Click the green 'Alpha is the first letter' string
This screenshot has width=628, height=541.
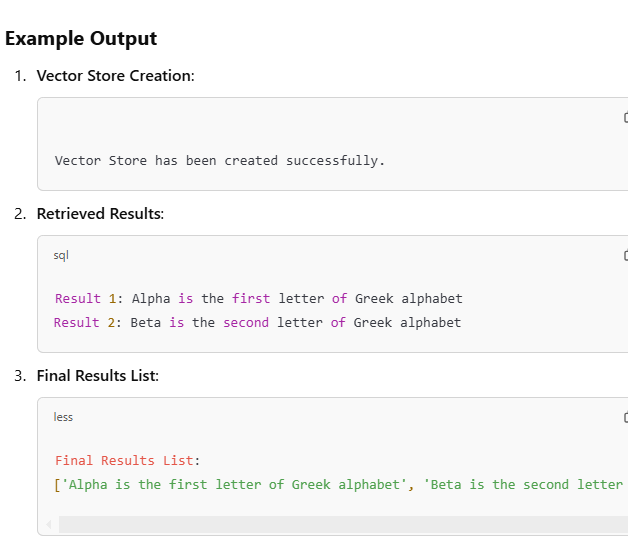click(x=231, y=485)
